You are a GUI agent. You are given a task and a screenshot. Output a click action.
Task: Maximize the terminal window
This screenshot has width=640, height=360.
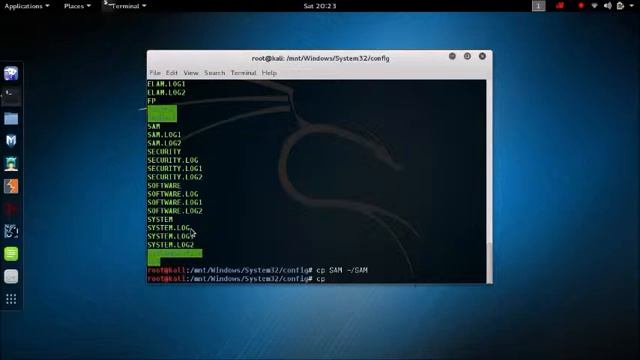tap(467, 56)
